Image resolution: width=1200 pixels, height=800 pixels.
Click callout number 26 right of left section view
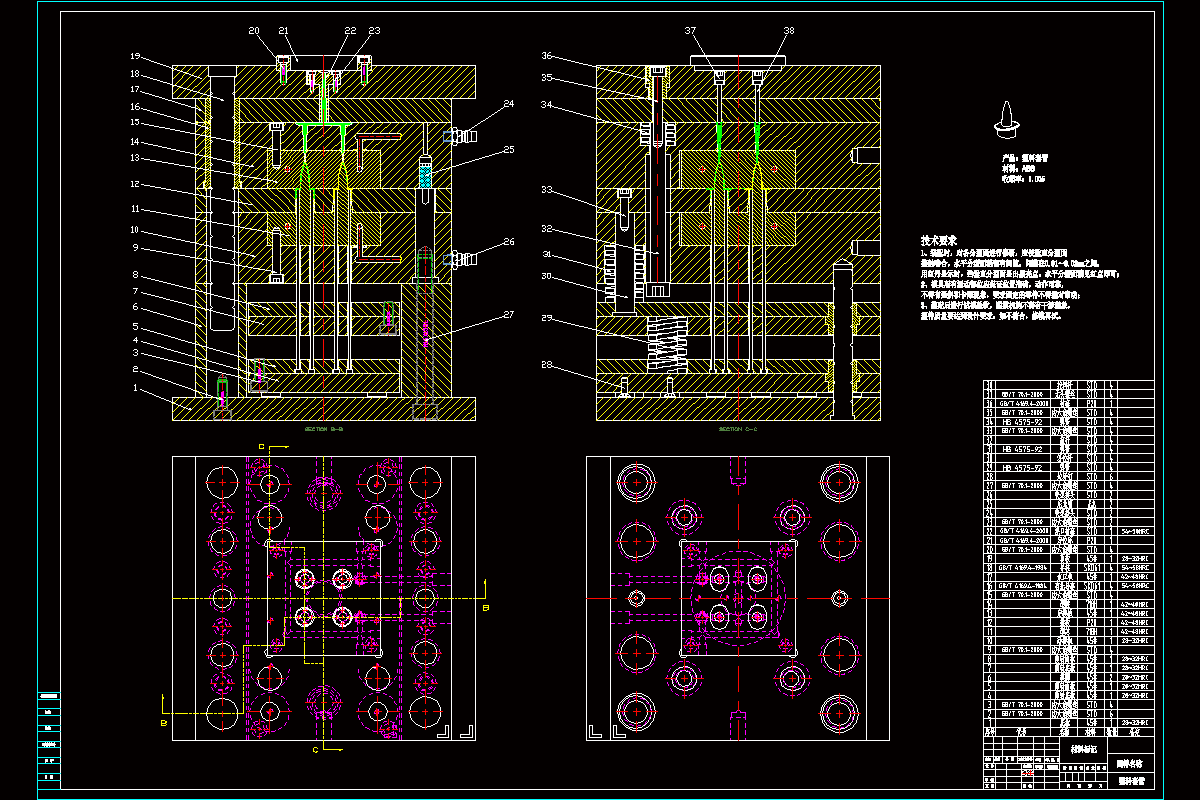(x=508, y=241)
